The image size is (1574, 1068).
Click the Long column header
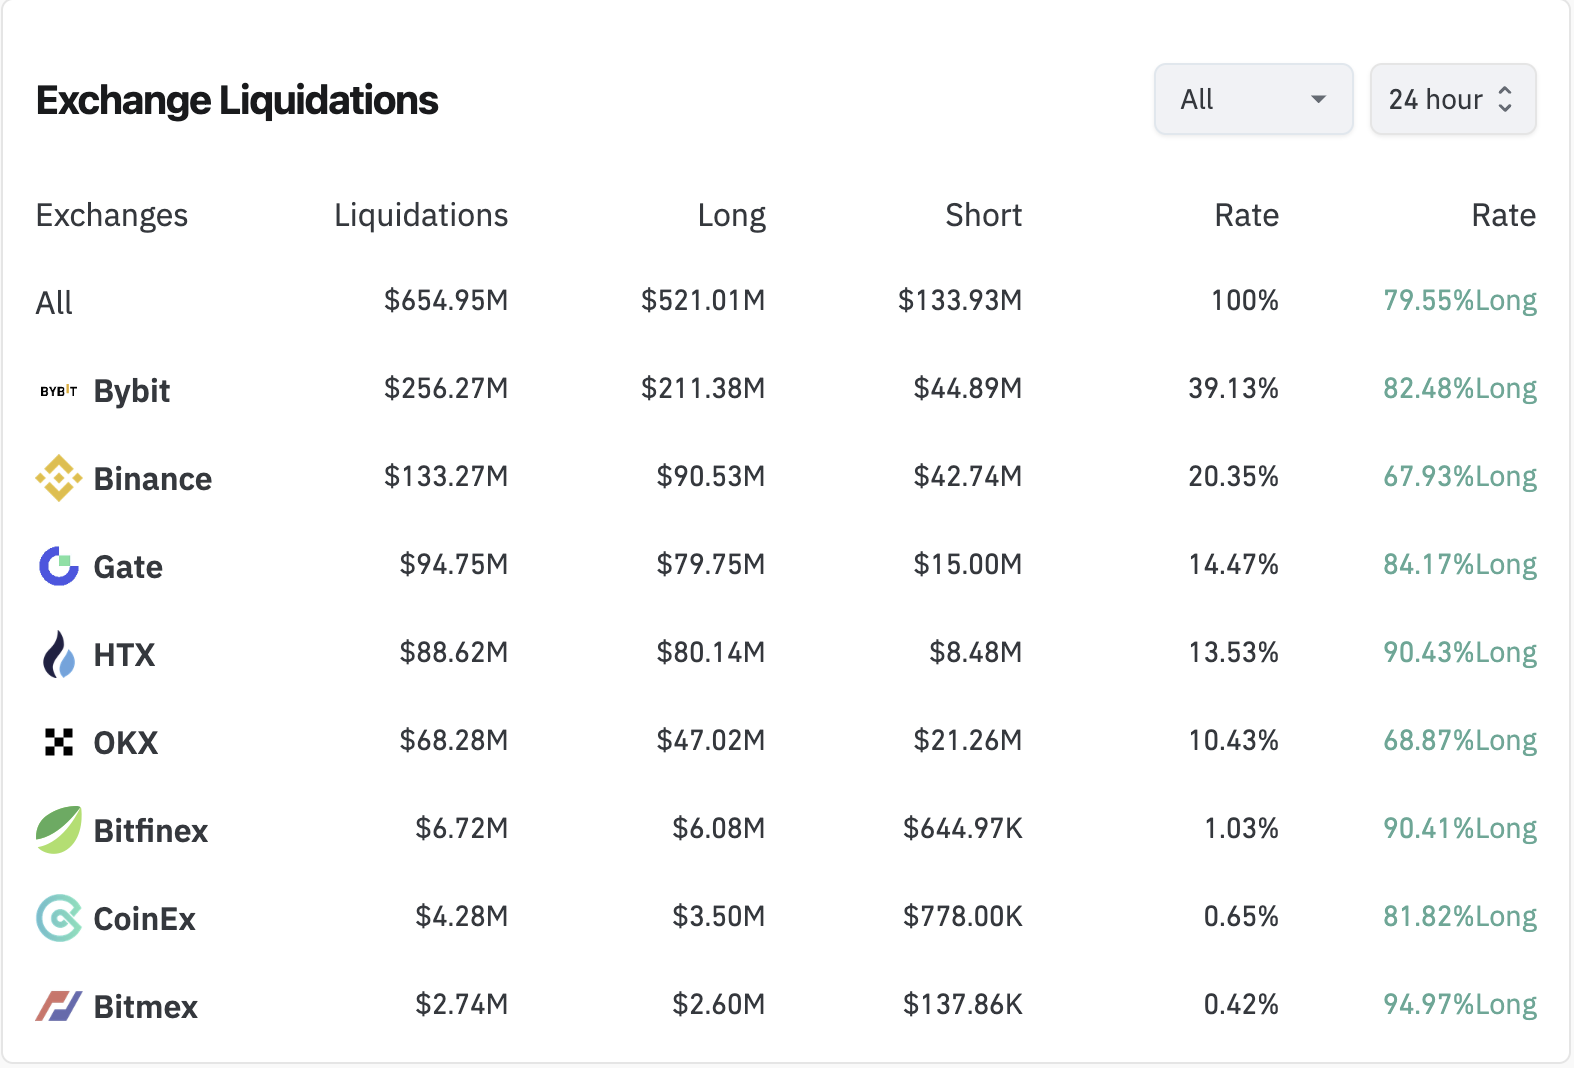(732, 216)
